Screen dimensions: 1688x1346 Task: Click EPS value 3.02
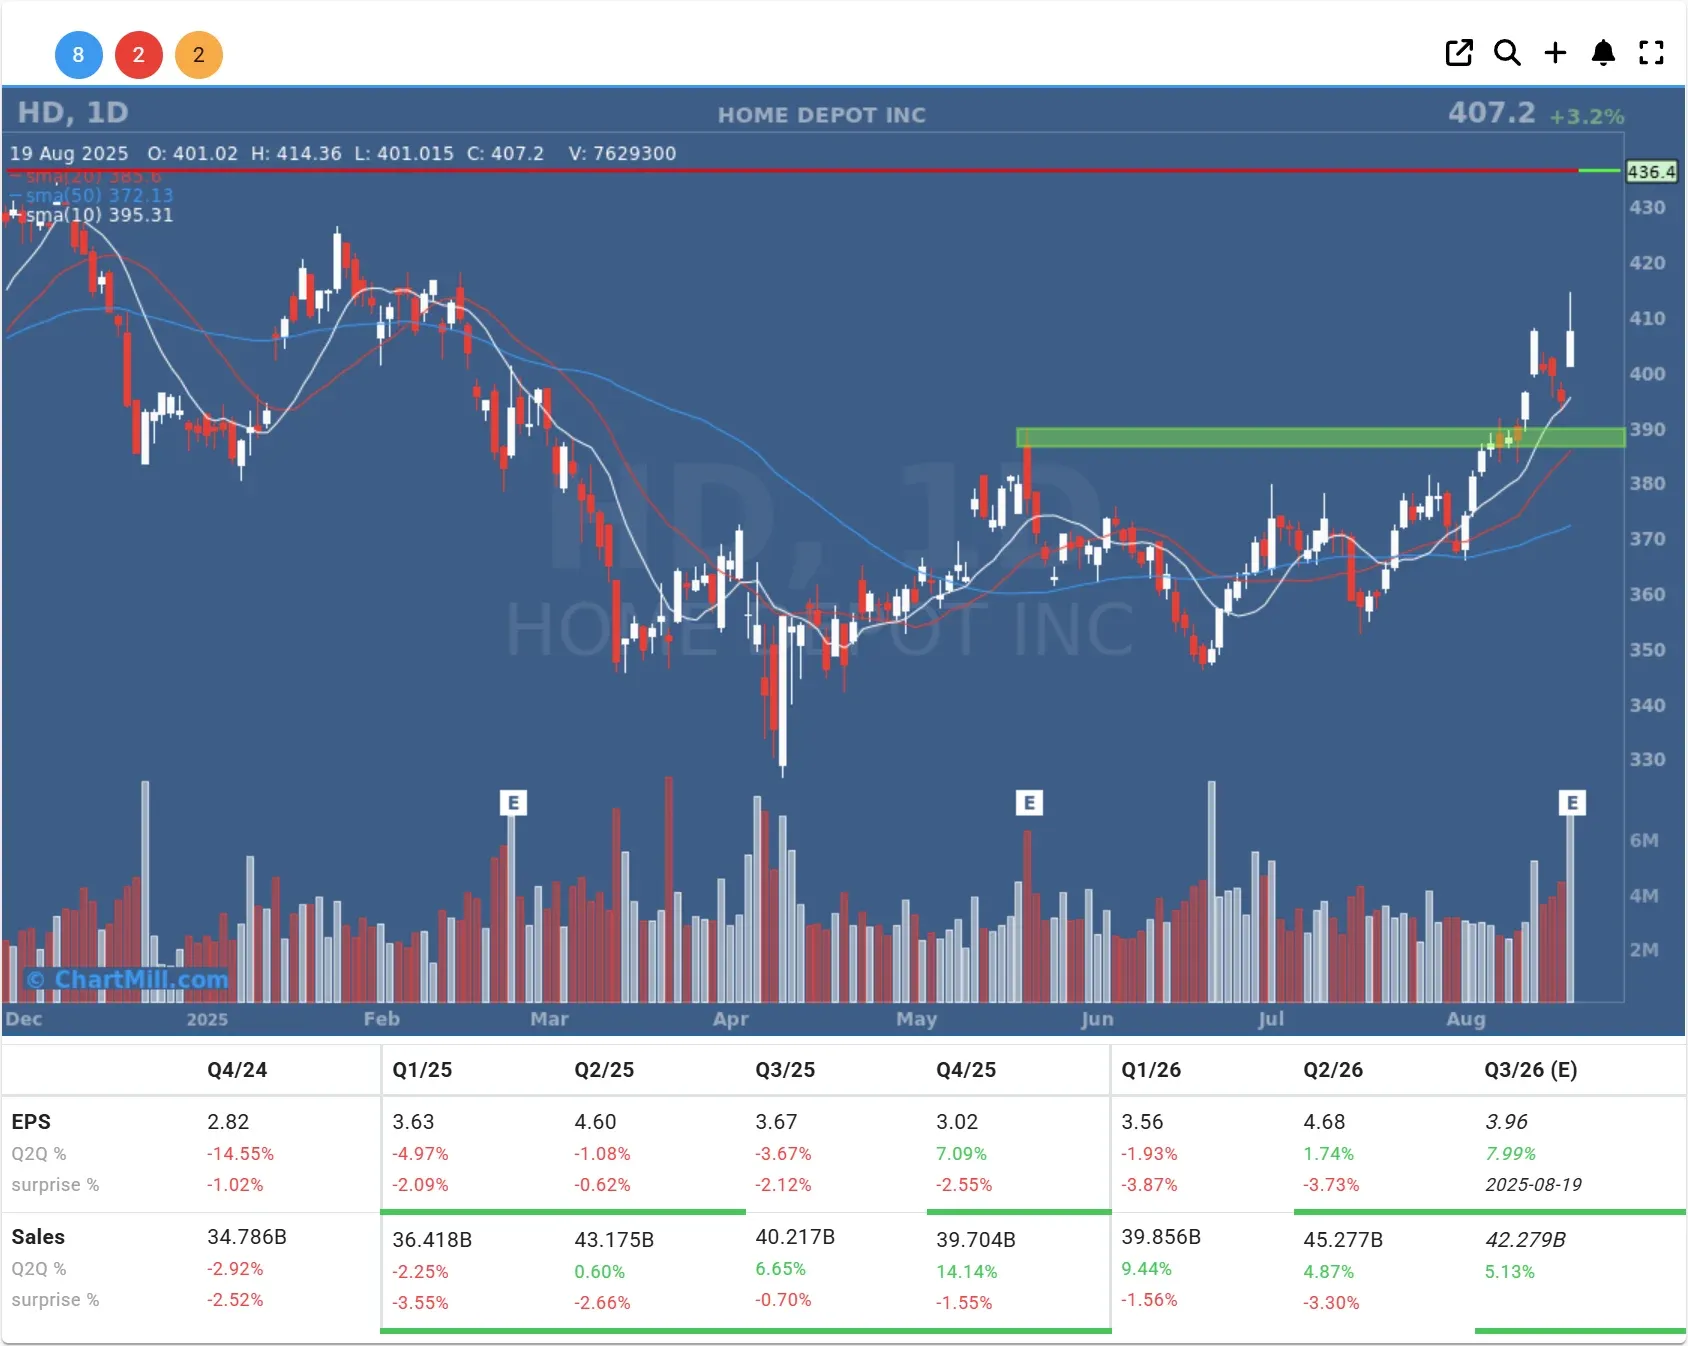tap(957, 1122)
